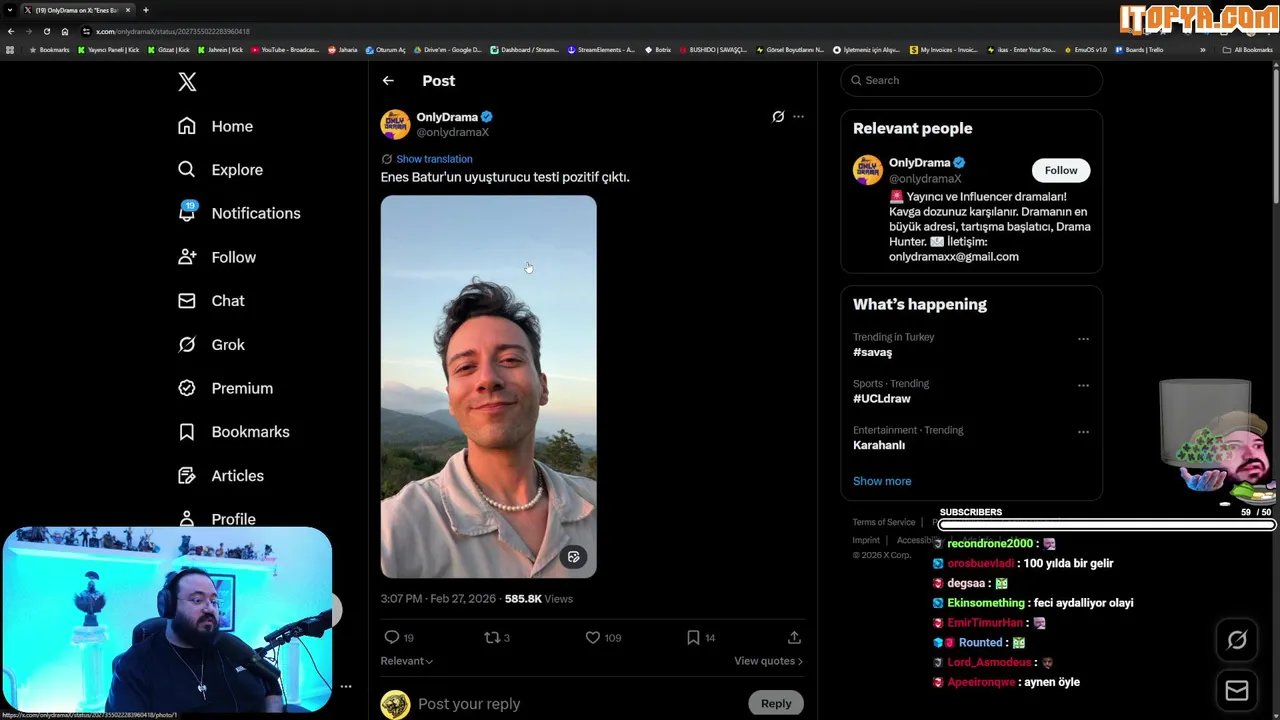Screen dimensions: 1280x720
Task: Open the Explore section
Action: [220, 170]
